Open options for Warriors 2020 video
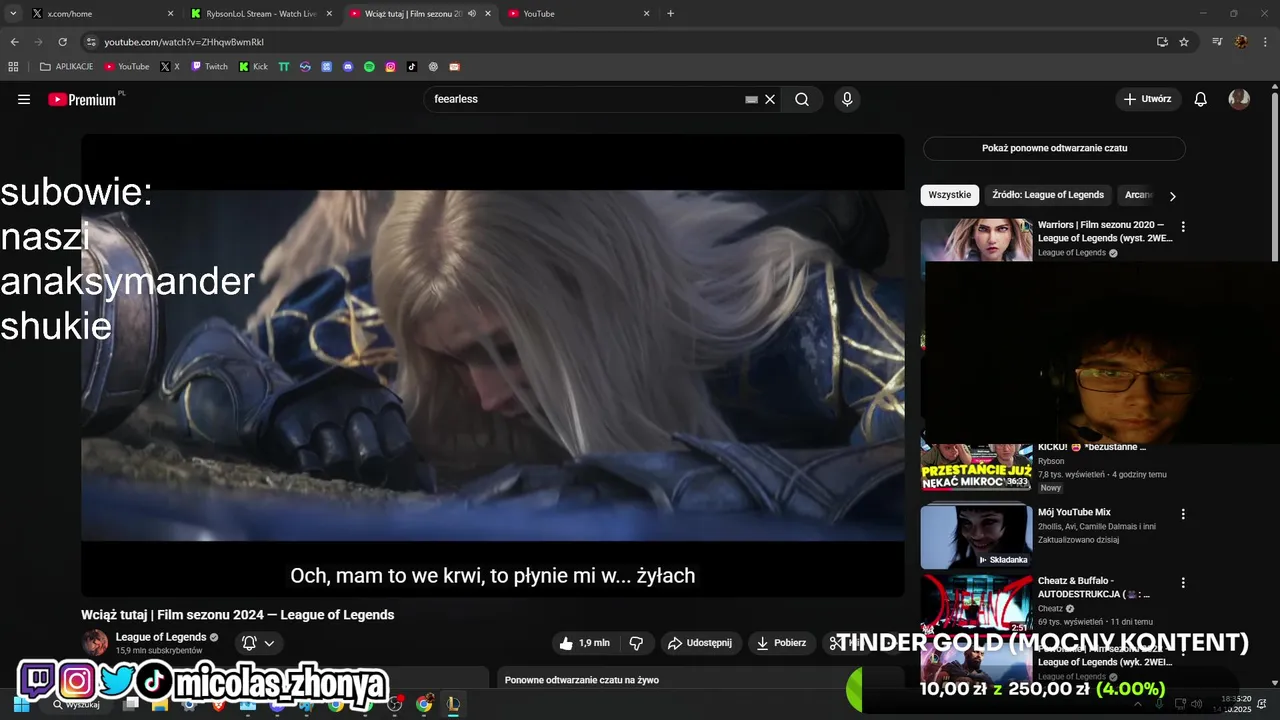 tap(1183, 227)
